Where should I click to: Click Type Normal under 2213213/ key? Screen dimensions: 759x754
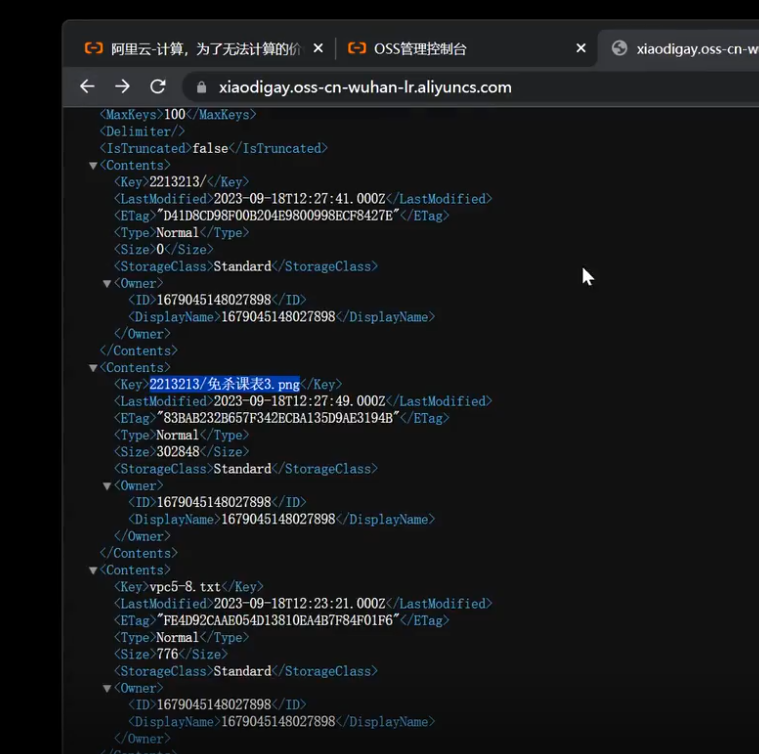click(178, 233)
